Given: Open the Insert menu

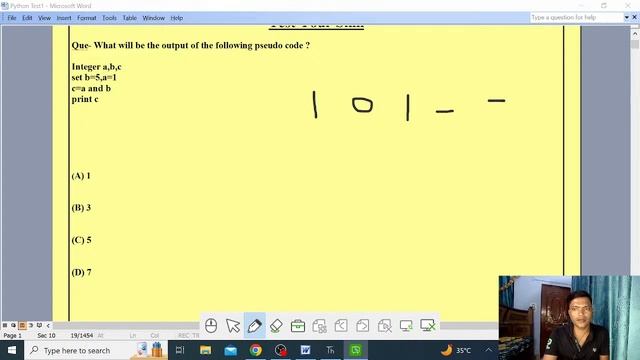Looking at the screenshot, I should click(x=64, y=18).
